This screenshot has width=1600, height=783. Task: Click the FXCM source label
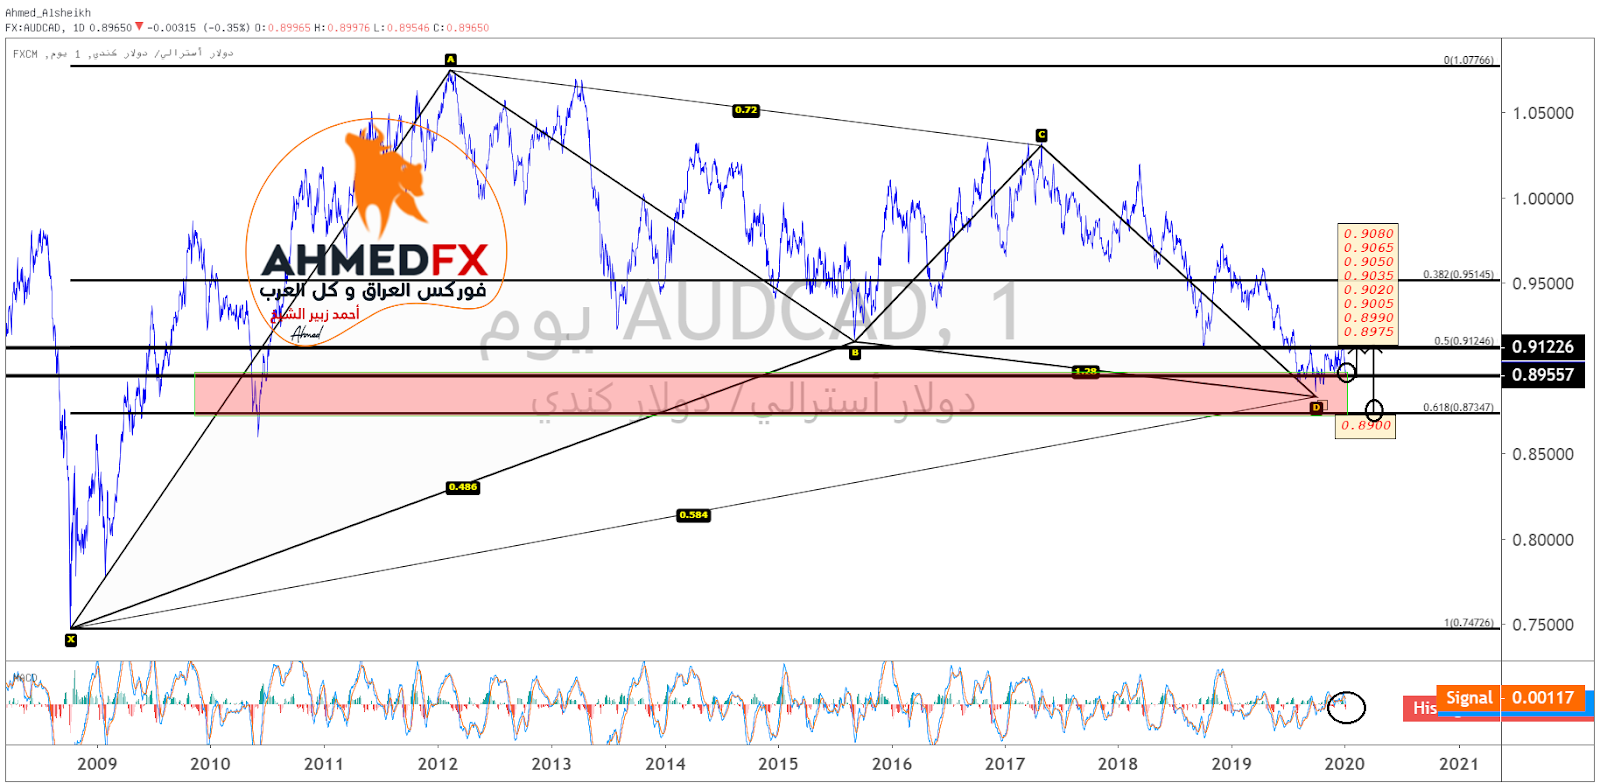pos(25,54)
